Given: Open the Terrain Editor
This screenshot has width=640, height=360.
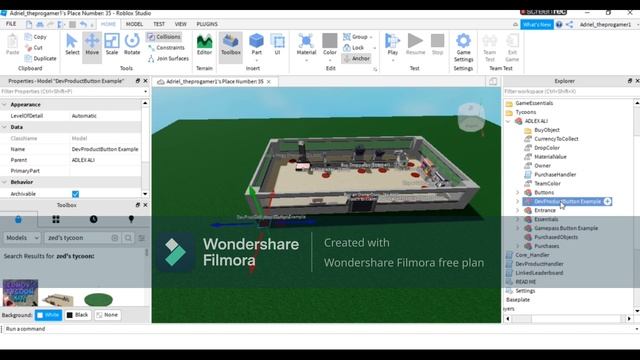Looking at the screenshot, I should tap(204, 44).
